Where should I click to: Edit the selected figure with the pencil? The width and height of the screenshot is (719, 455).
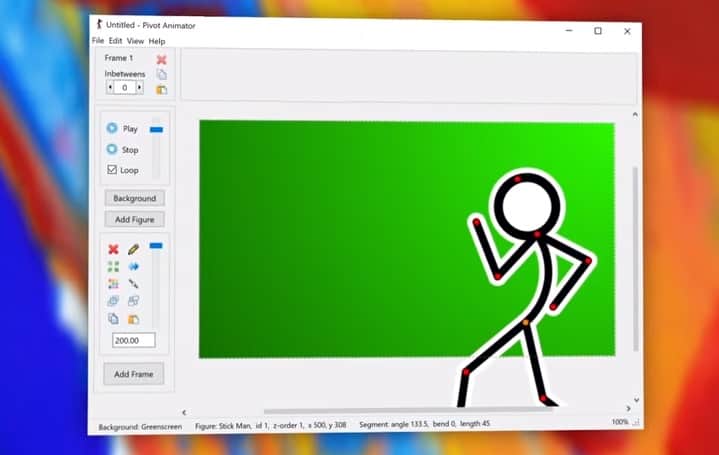[x=133, y=249]
